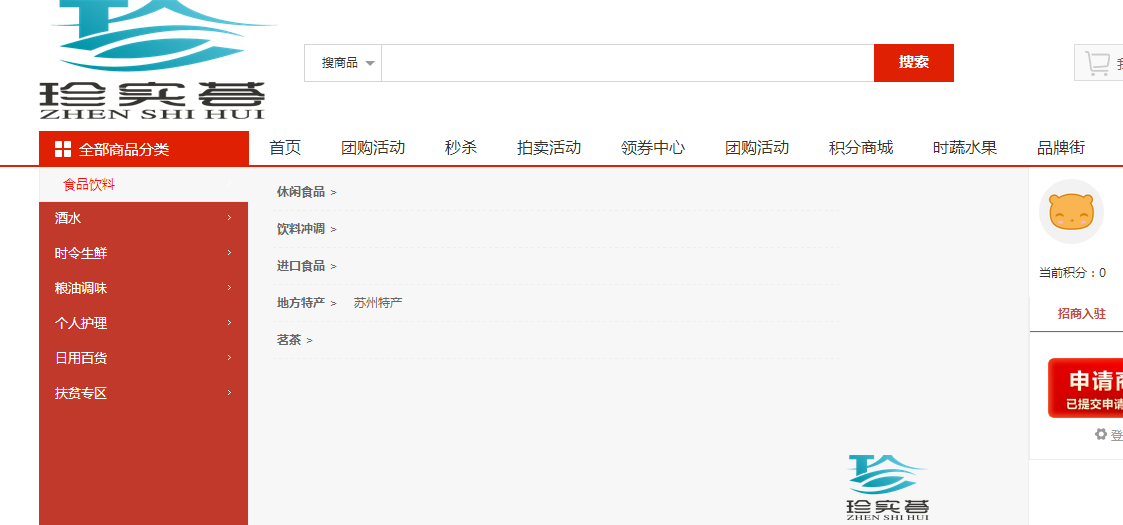
Task: Click inside the product search input field
Action: 627,63
